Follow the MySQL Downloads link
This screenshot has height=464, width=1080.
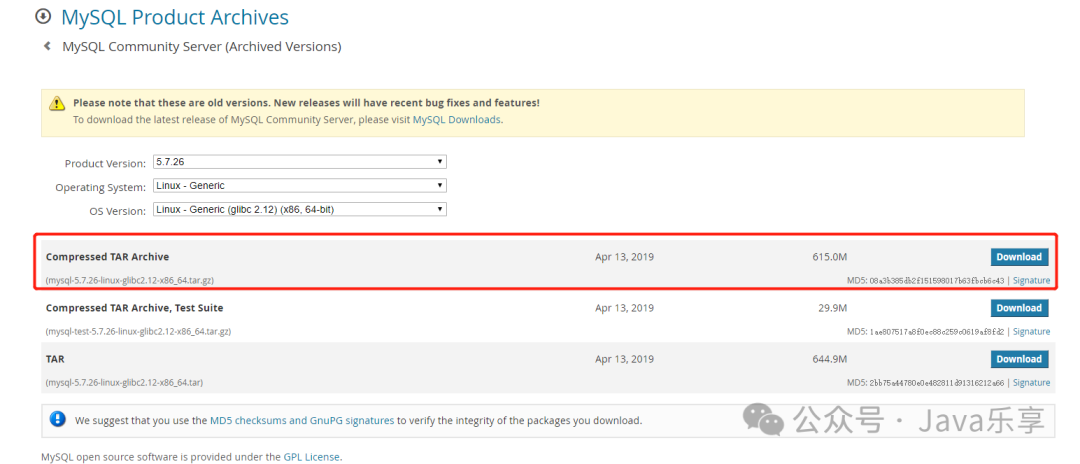[x=457, y=119]
